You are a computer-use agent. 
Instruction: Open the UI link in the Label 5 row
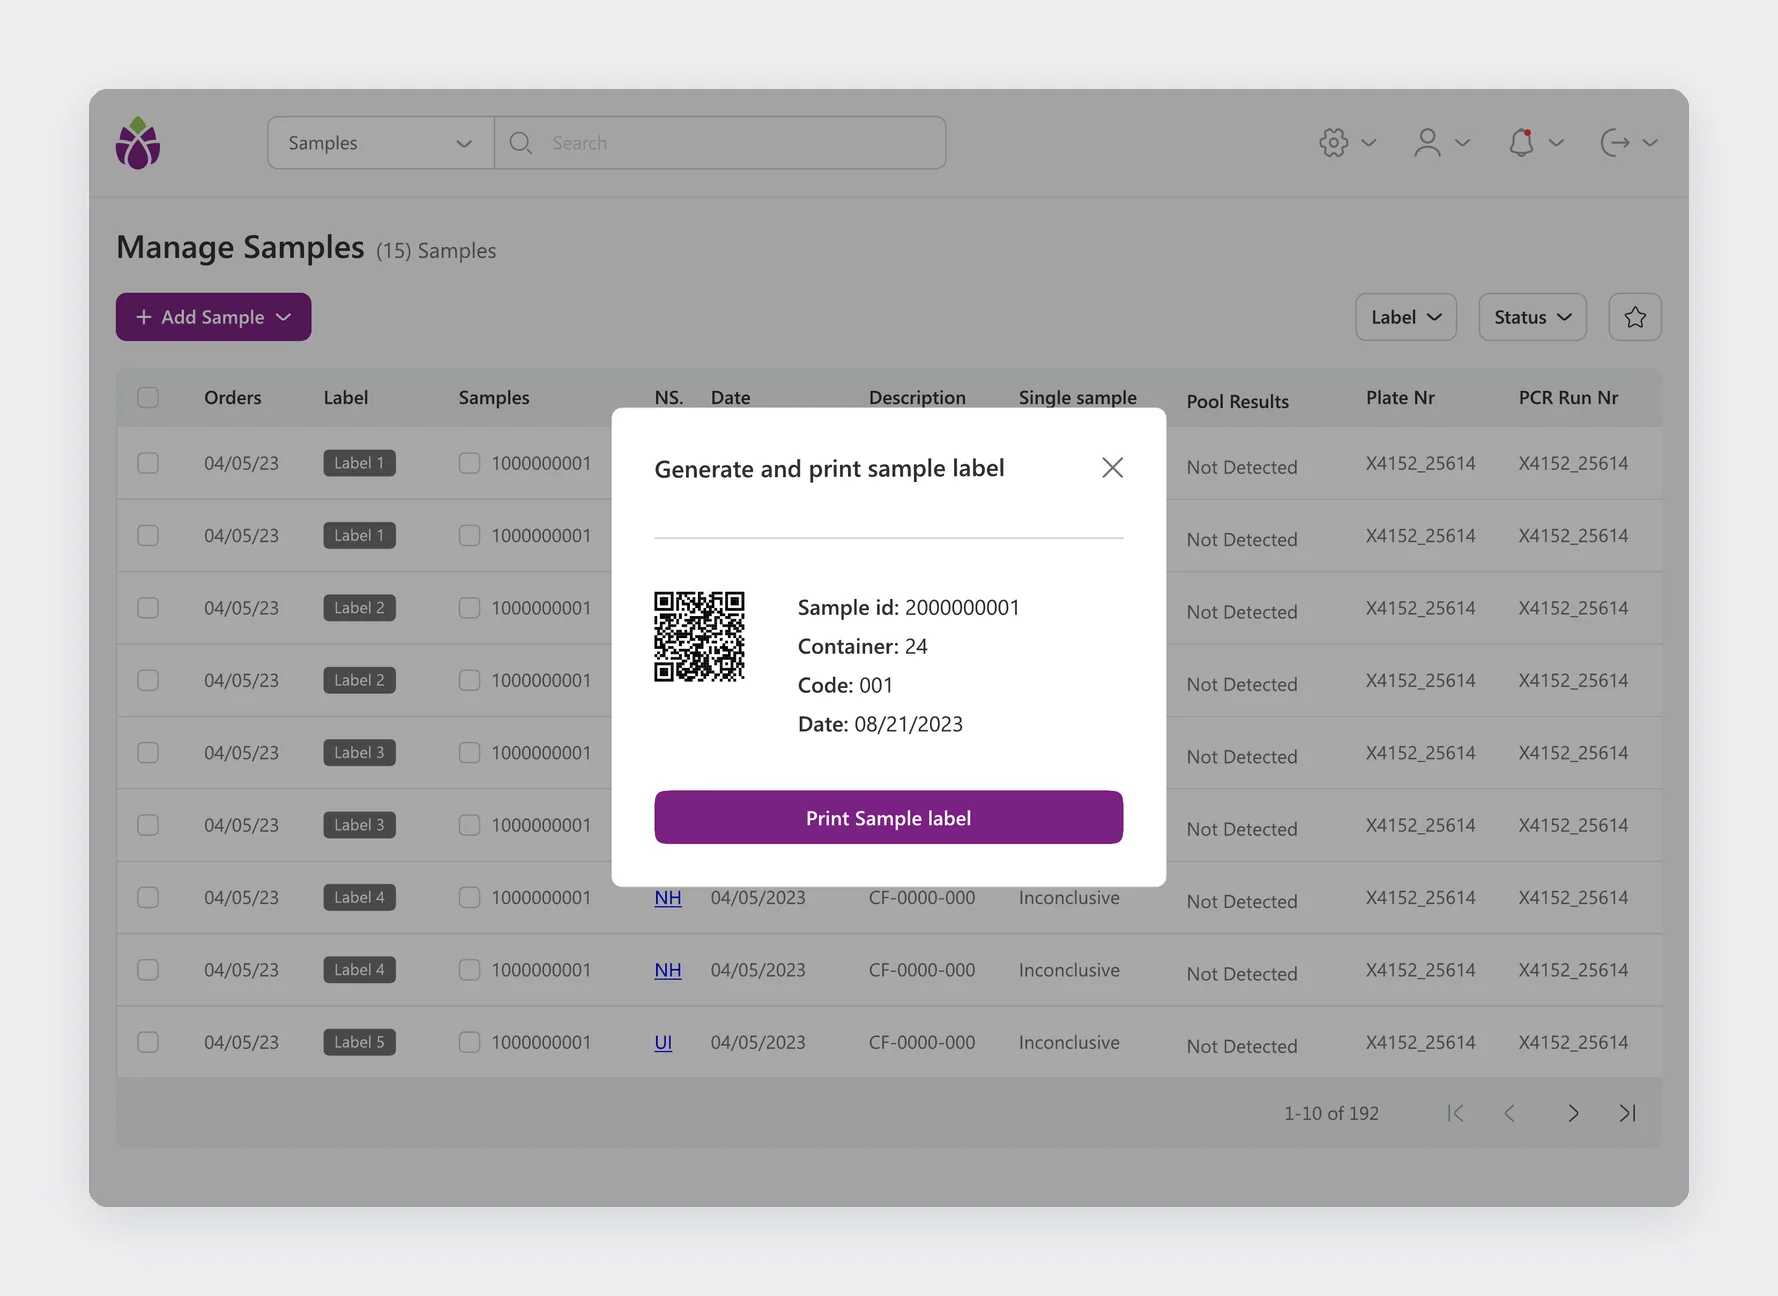click(663, 1042)
